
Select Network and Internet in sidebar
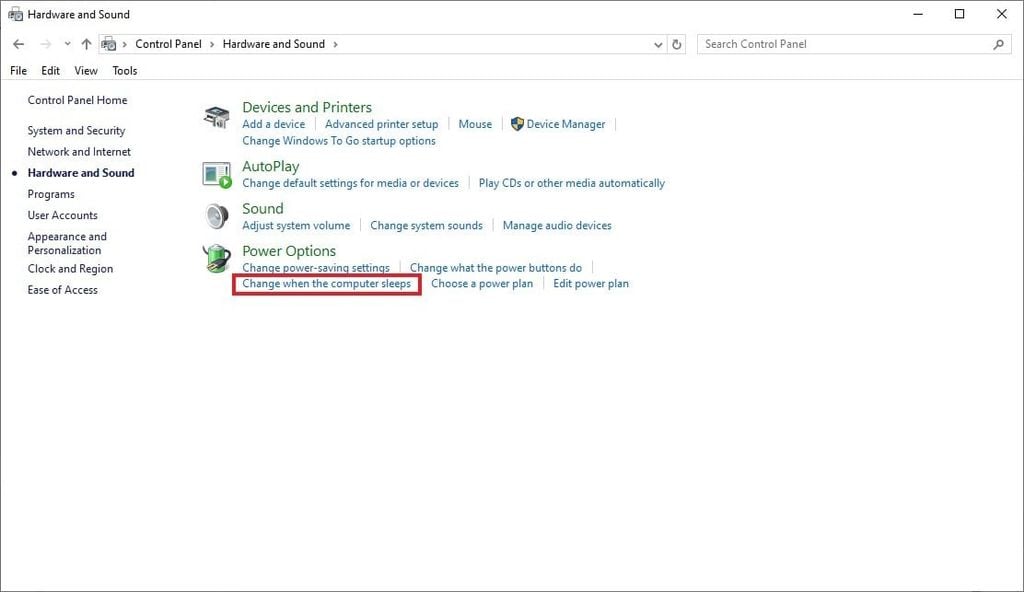[x=79, y=152]
